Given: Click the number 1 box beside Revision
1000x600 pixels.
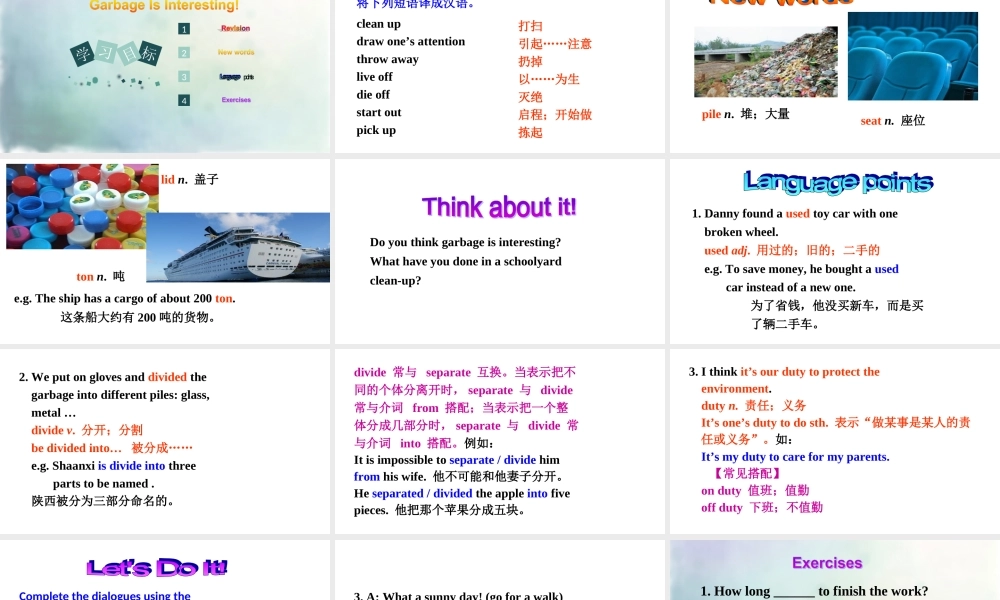Looking at the screenshot, I should [x=184, y=28].
